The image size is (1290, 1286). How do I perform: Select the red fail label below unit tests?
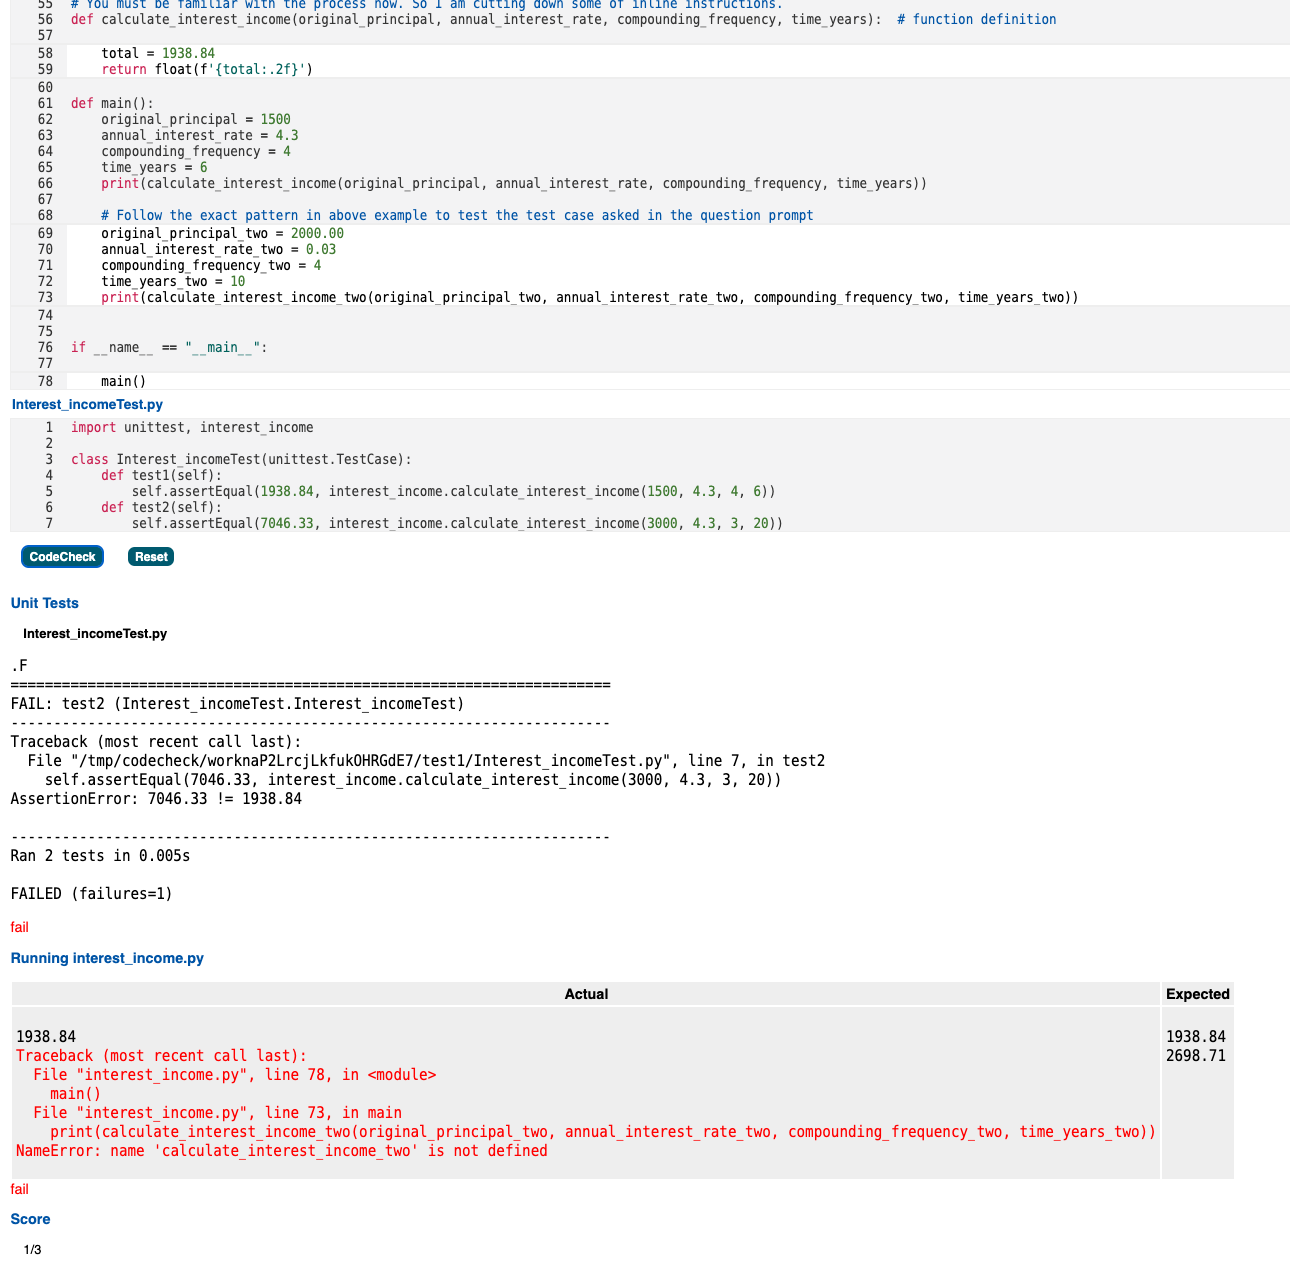coord(19,927)
